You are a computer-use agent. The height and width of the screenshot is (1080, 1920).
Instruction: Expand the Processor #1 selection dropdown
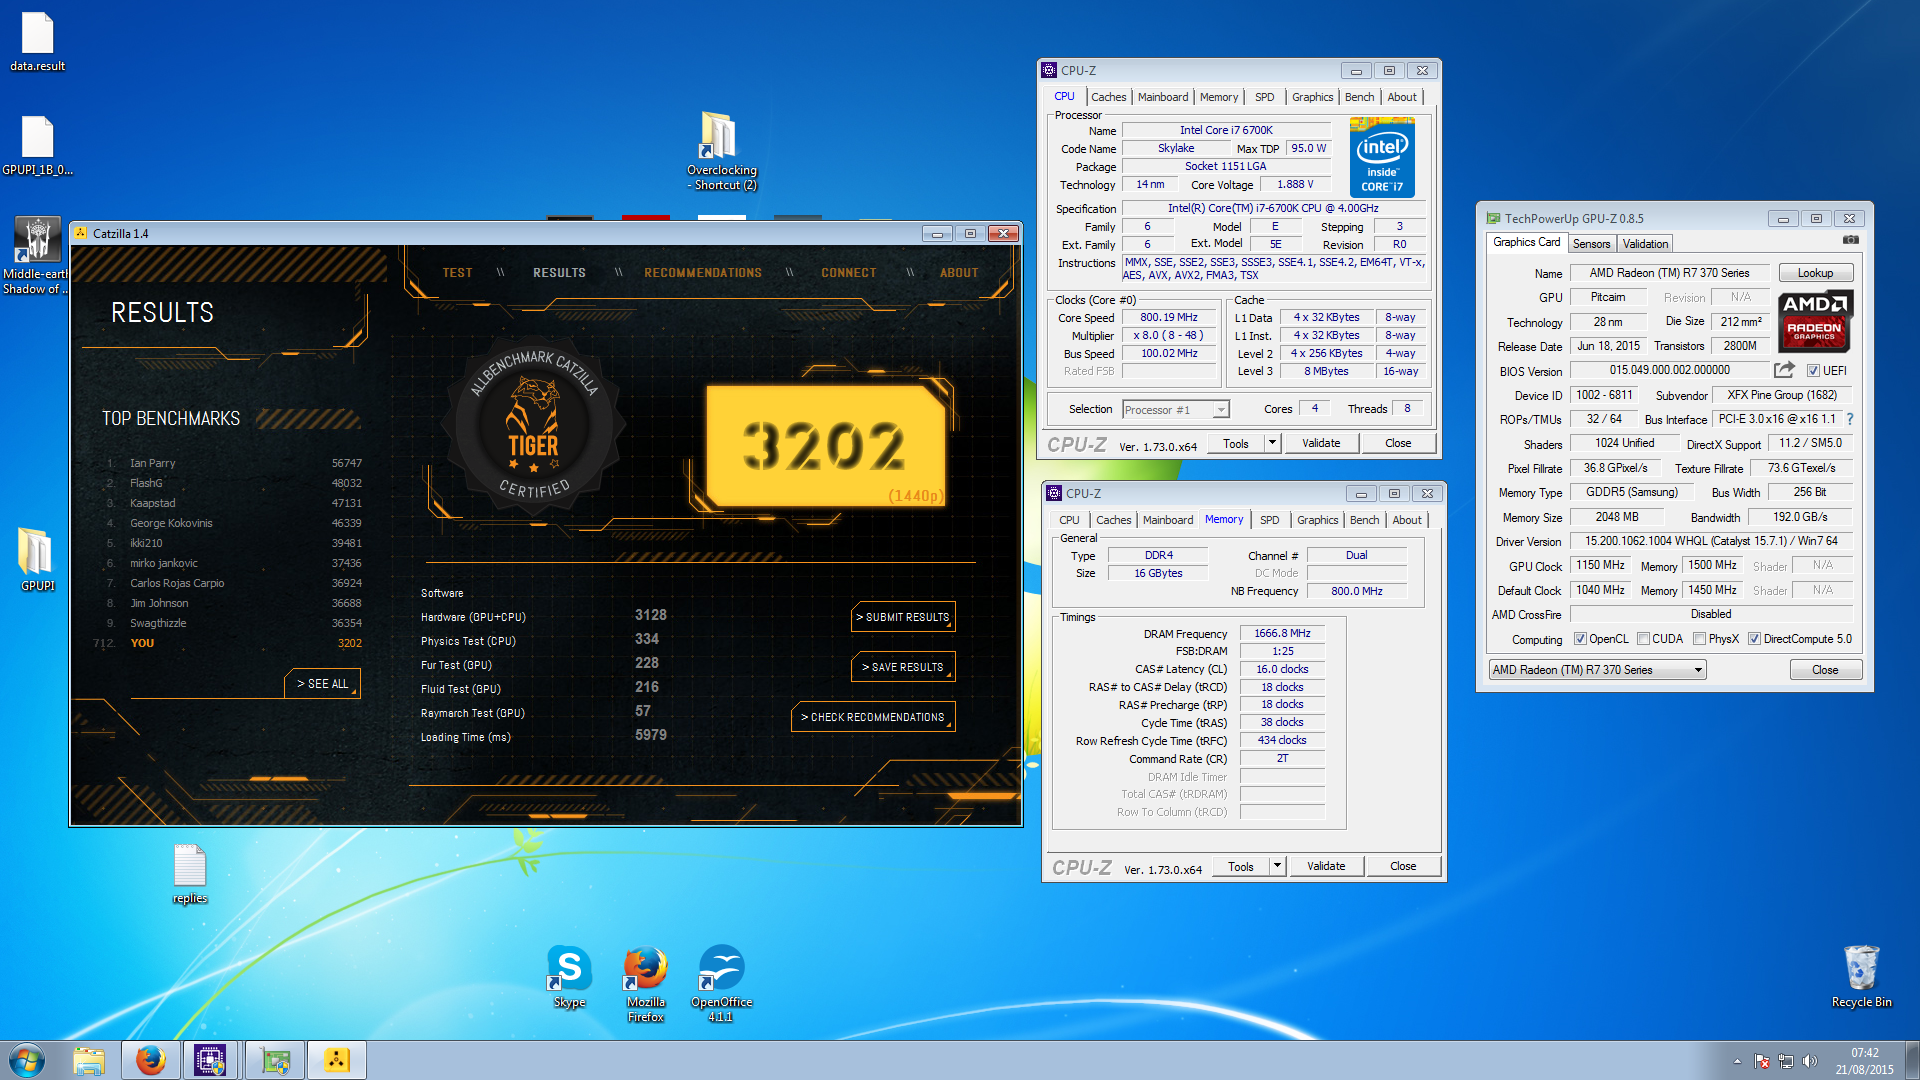(x=1220, y=410)
